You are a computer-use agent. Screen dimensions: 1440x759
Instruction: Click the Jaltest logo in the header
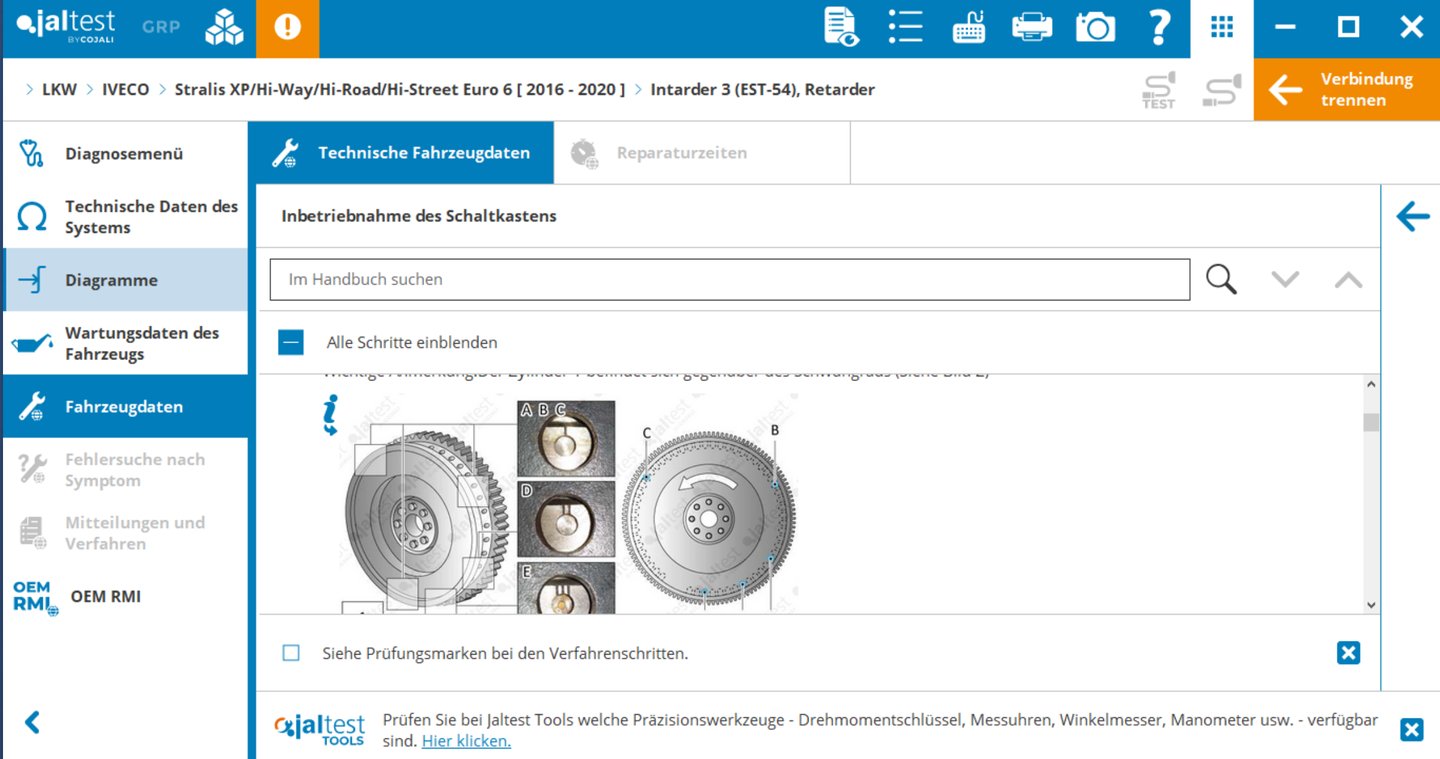66,28
